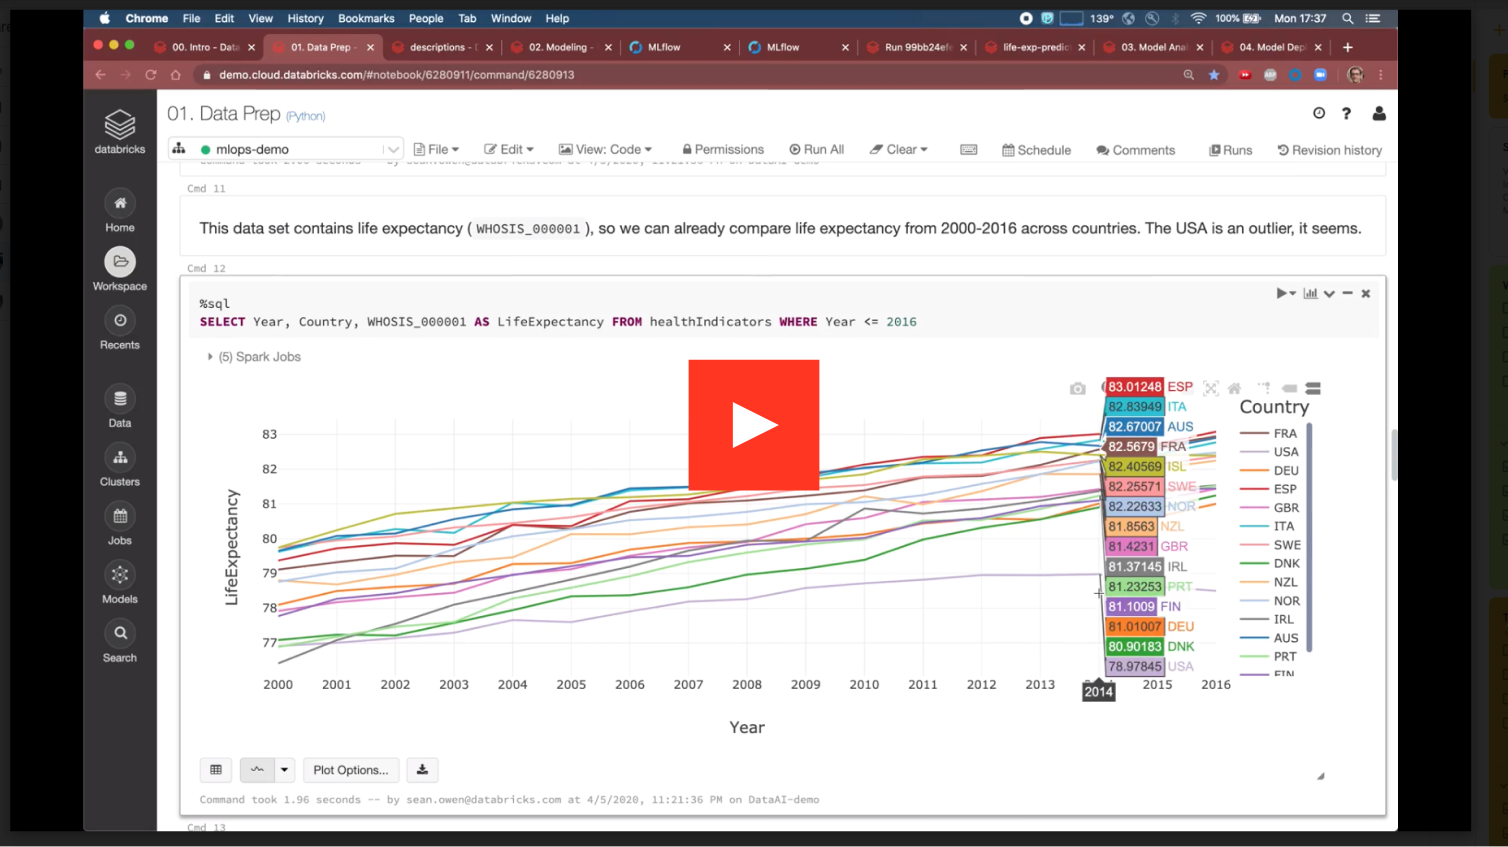Open chart type dropdown arrow
1508x847 pixels.
click(285, 770)
